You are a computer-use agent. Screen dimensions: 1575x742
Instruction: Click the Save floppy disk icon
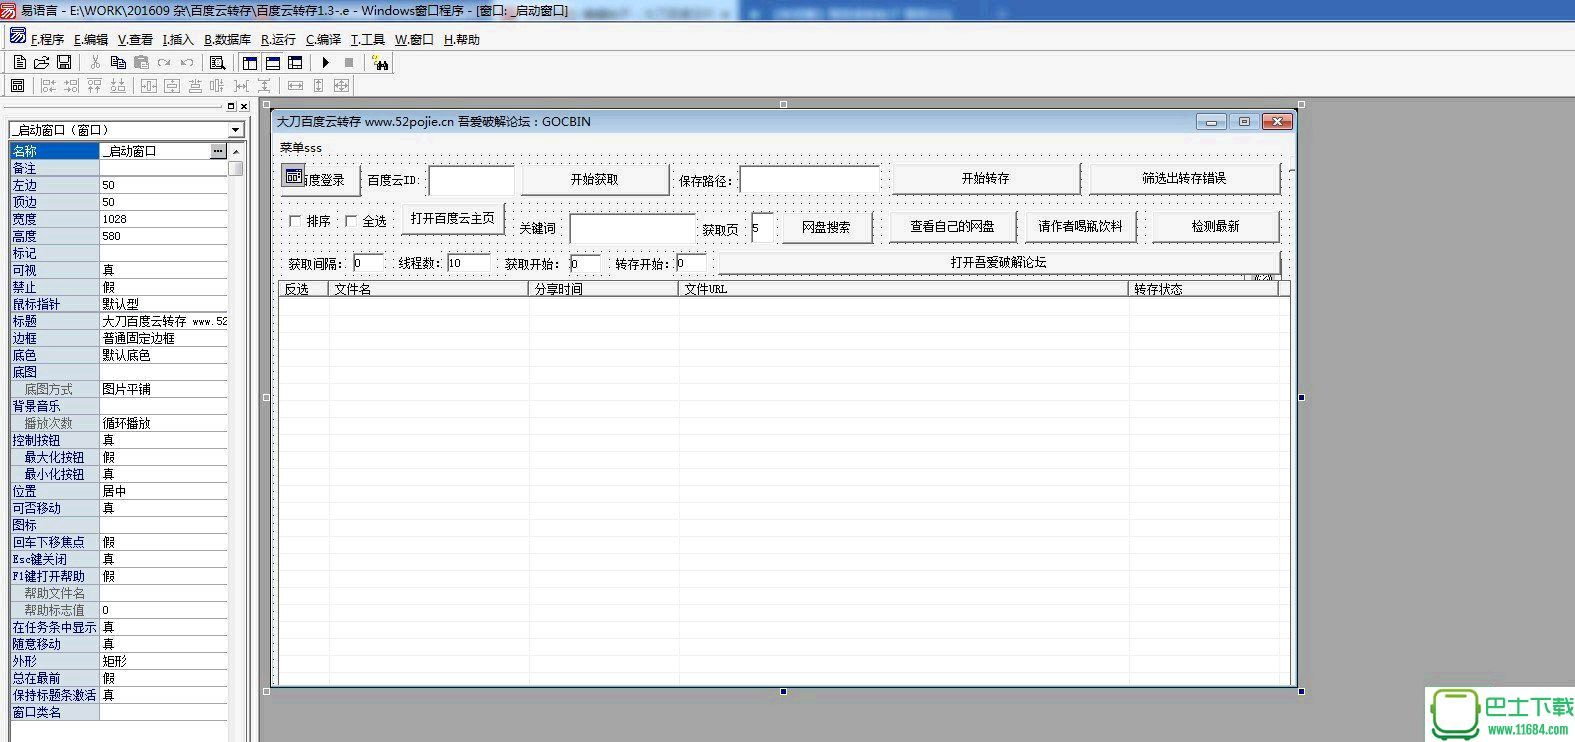tap(64, 62)
